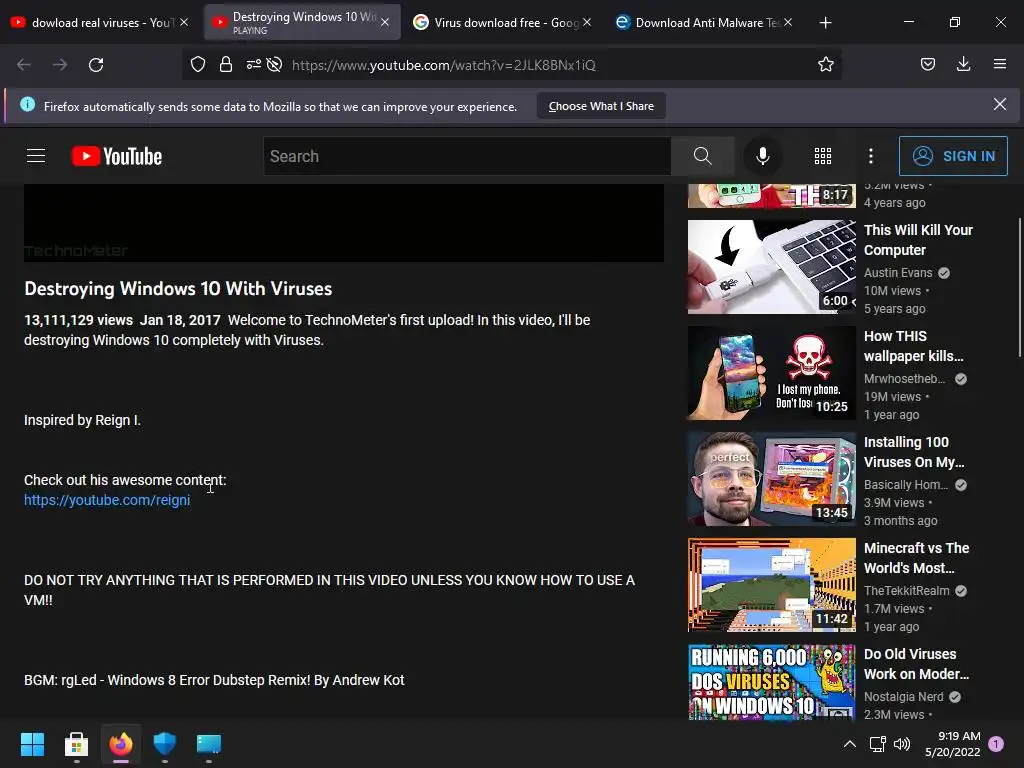This screenshot has width=1024, height=768.
Task: Close the 'Virus download free' tab
Action: 587,22
